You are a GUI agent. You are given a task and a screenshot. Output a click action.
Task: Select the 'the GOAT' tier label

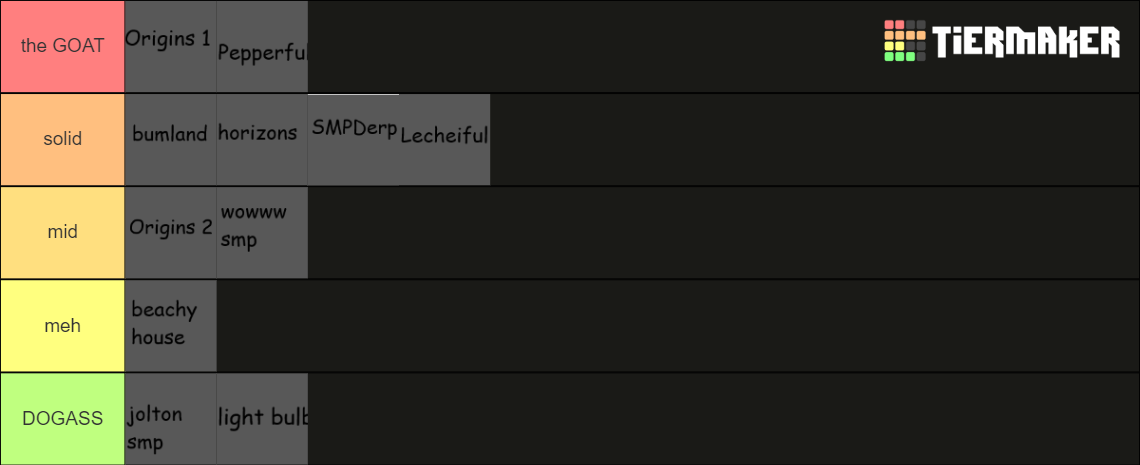point(62,46)
